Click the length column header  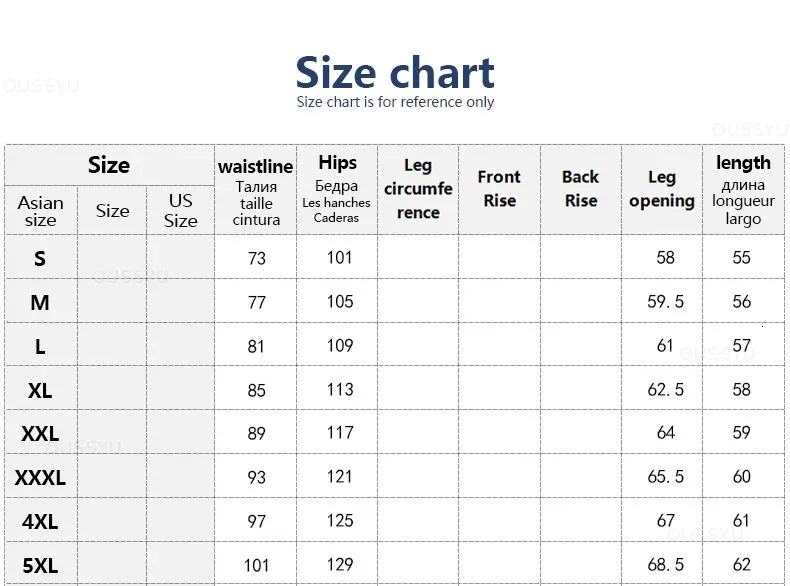743,190
